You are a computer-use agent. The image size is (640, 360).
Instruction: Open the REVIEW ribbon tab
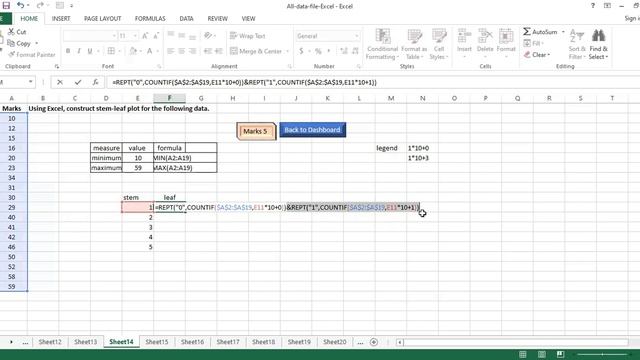(x=217, y=18)
